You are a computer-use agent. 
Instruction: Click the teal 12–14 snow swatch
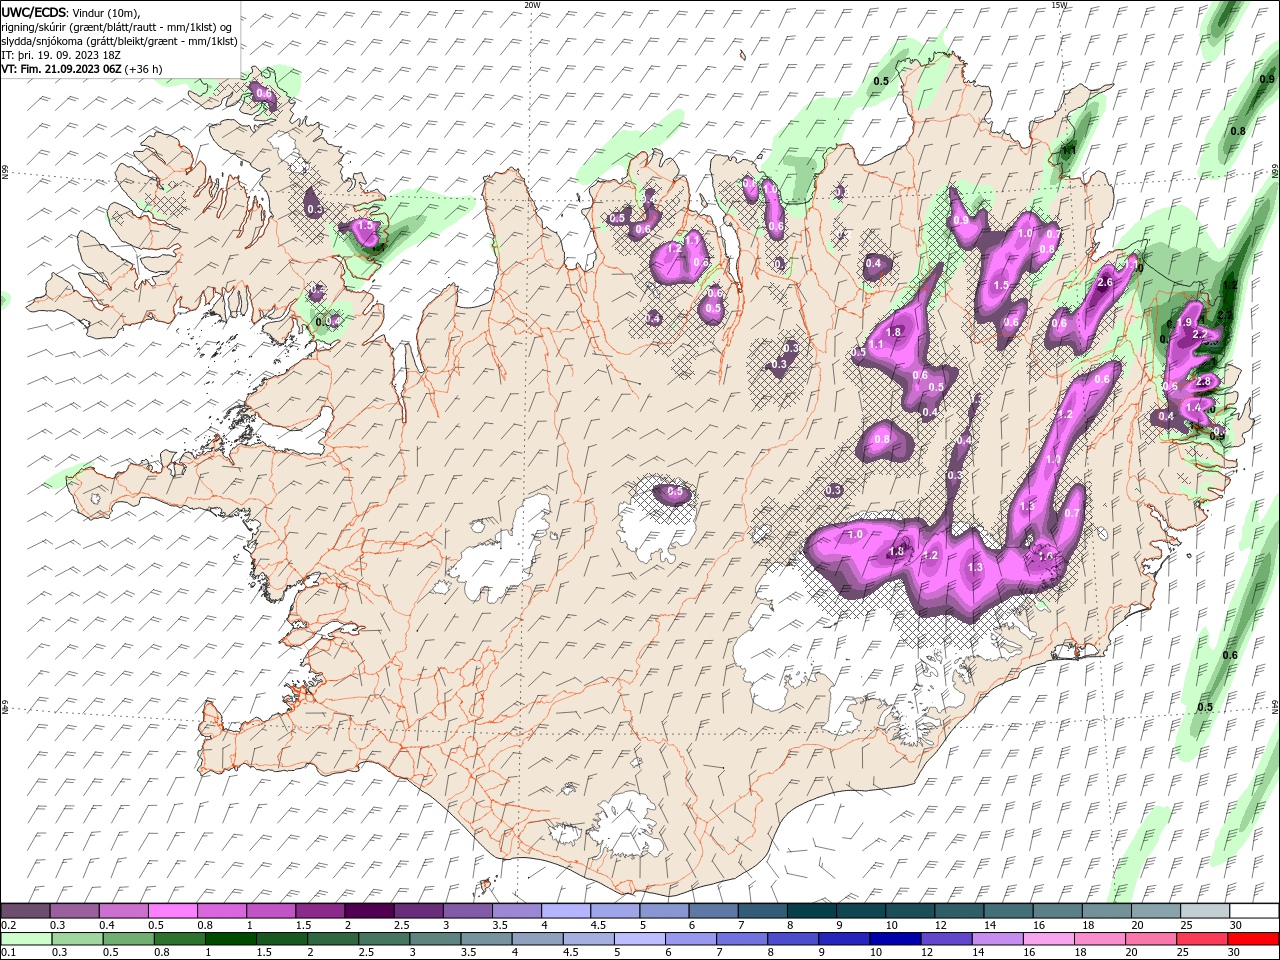(x=960, y=911)
